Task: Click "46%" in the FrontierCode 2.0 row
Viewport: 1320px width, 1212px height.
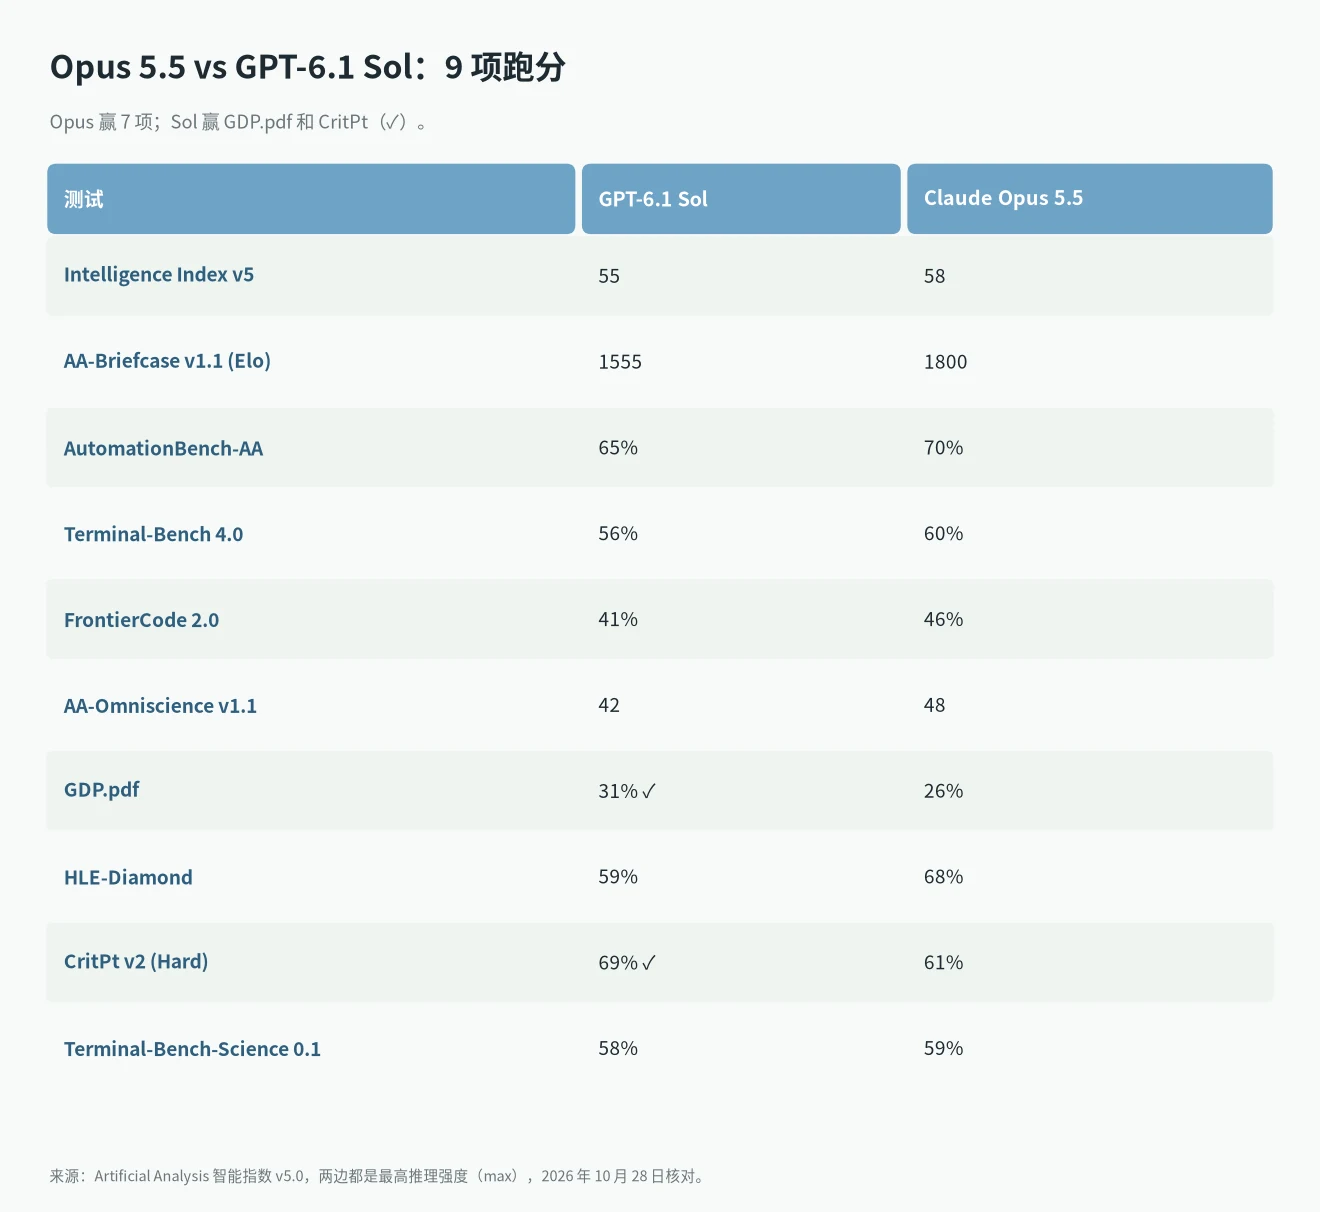Action: tap(943, 620)
